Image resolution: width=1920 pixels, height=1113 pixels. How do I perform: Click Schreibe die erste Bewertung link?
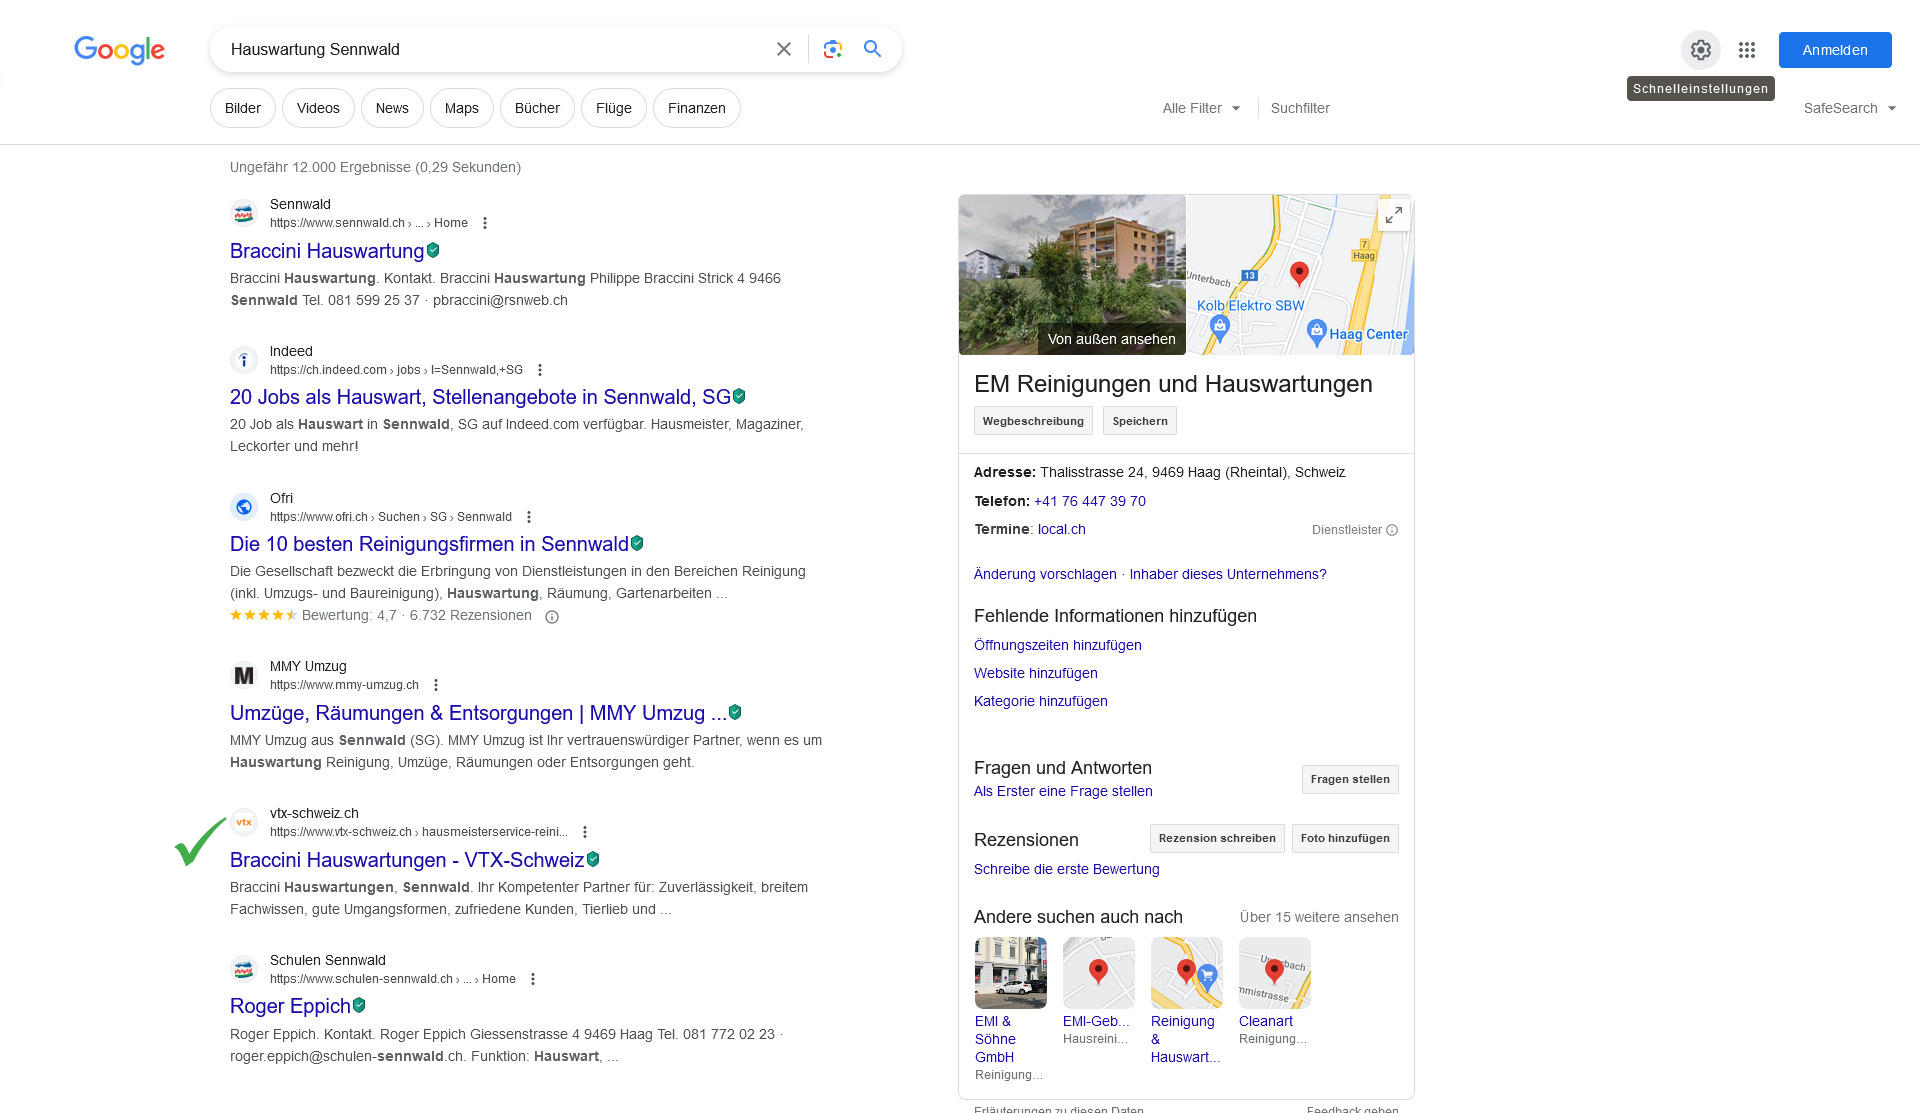click(1067, 869)
